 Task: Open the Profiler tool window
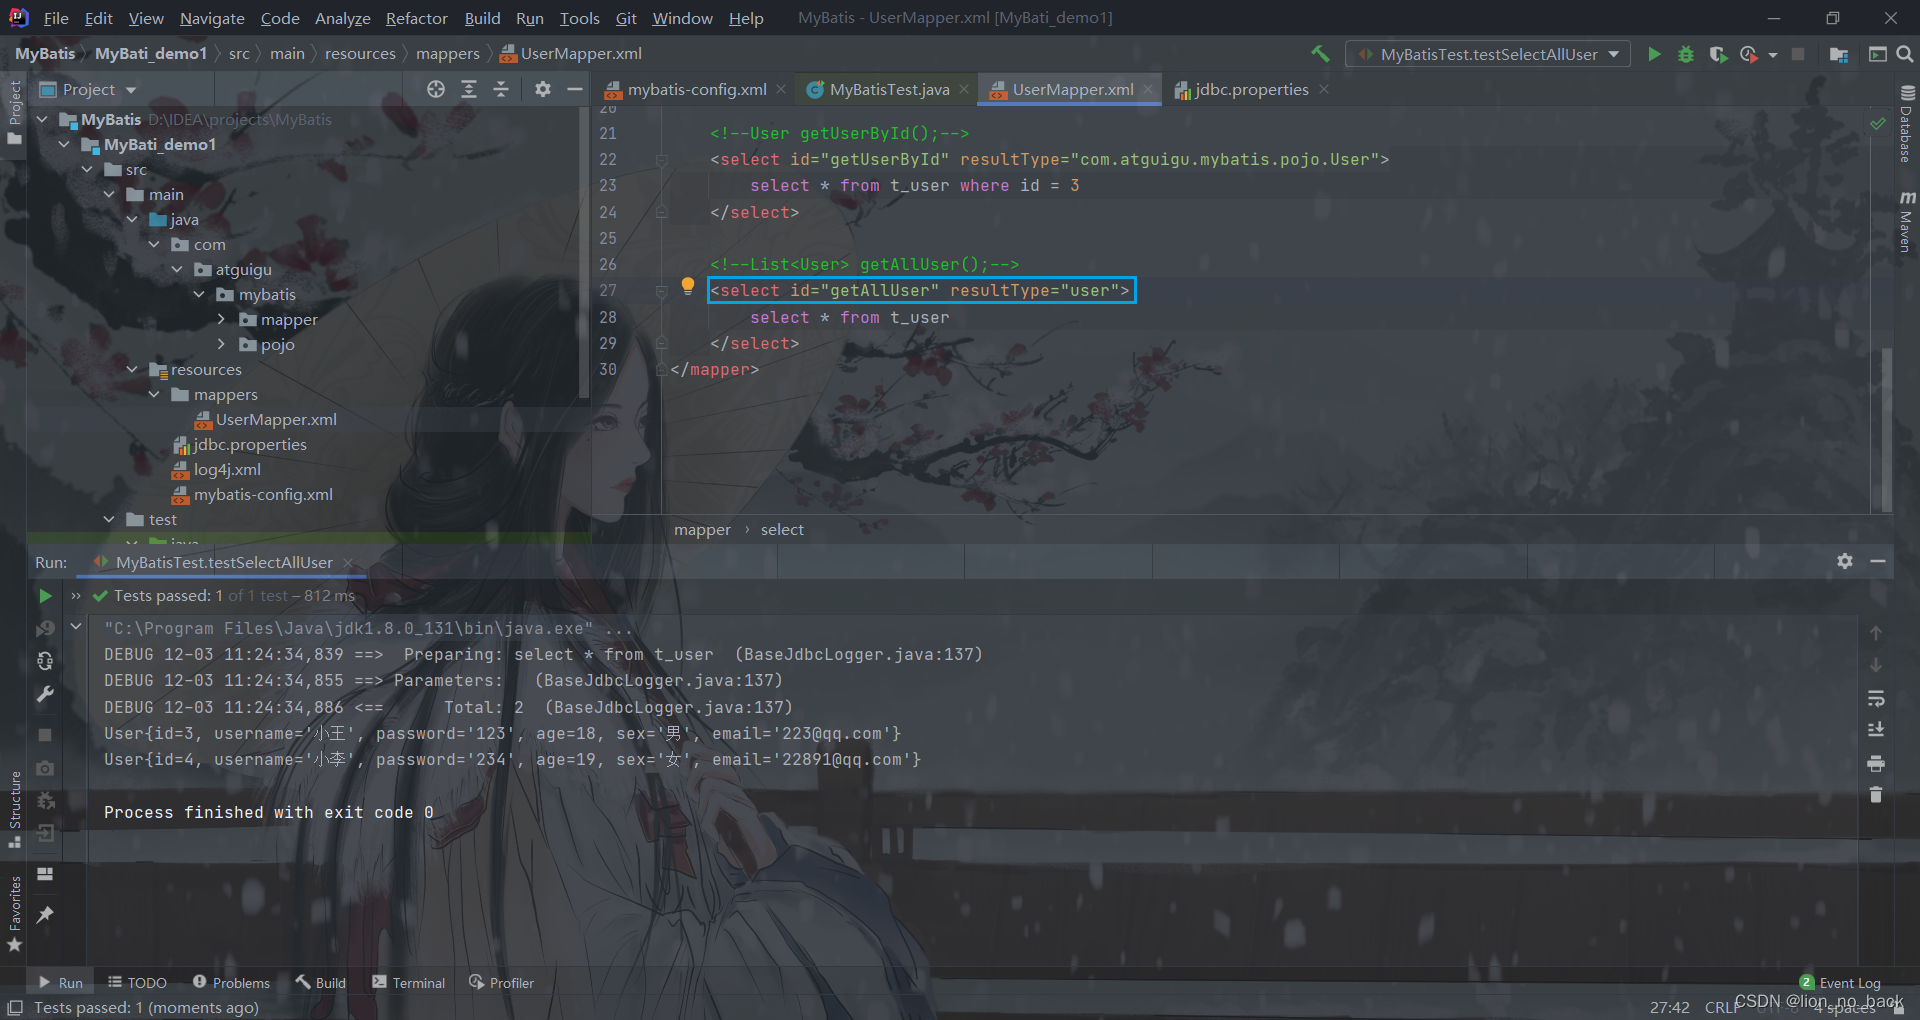pyautogui.click(x=501, y=983)
